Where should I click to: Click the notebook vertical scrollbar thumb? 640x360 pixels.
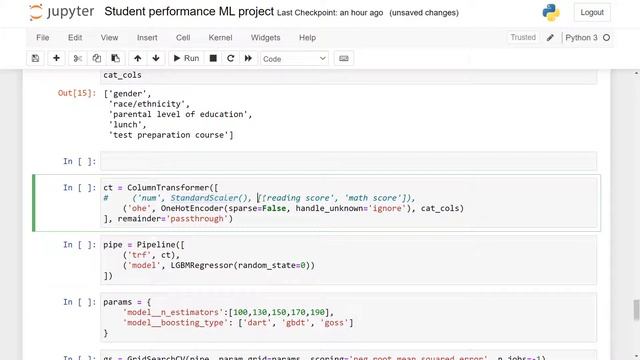point(636,311)
